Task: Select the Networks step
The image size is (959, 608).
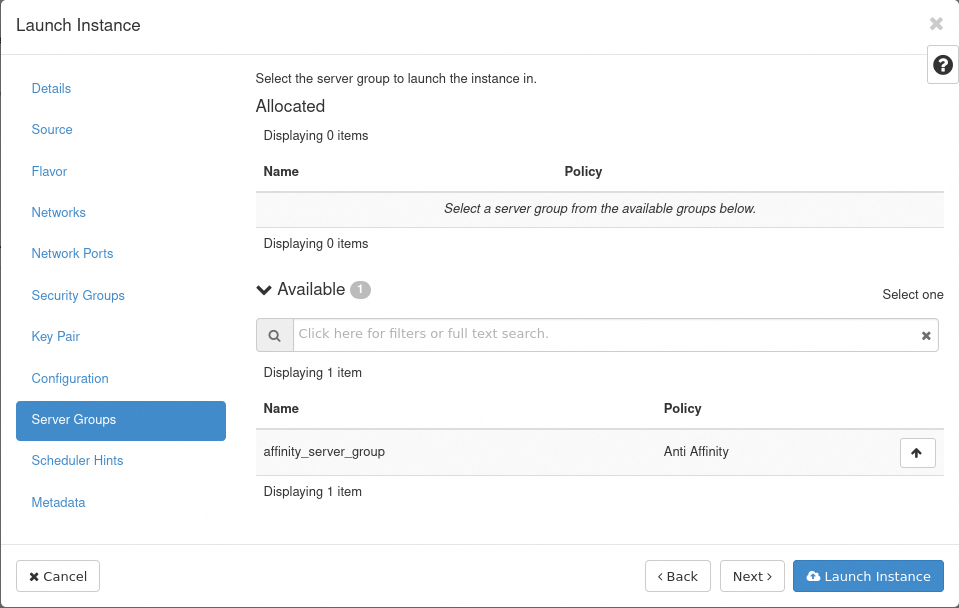Action: [58, 212]
